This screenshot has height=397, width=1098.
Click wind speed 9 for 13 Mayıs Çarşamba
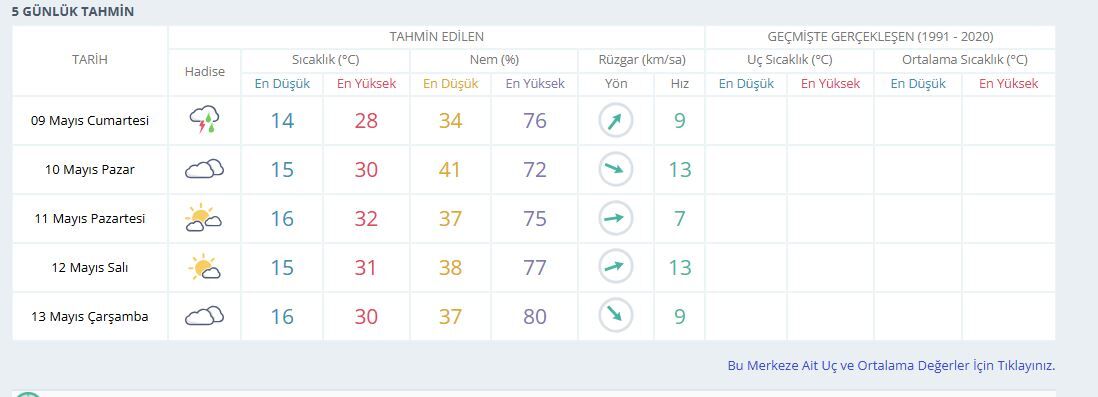(x=679, y=316)
